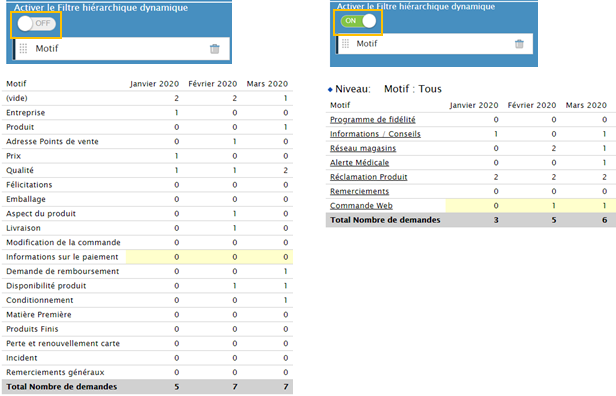Open the Alerte Médicale row link
Viewport: 616px width, 396px height.
[x=359, y=163]
